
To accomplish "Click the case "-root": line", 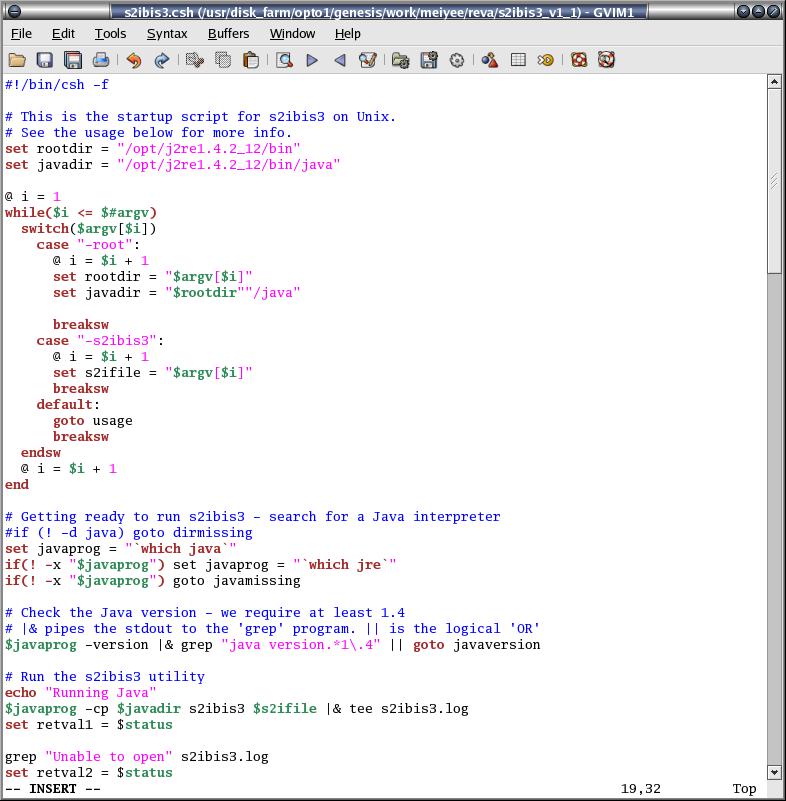I will 88,245.
